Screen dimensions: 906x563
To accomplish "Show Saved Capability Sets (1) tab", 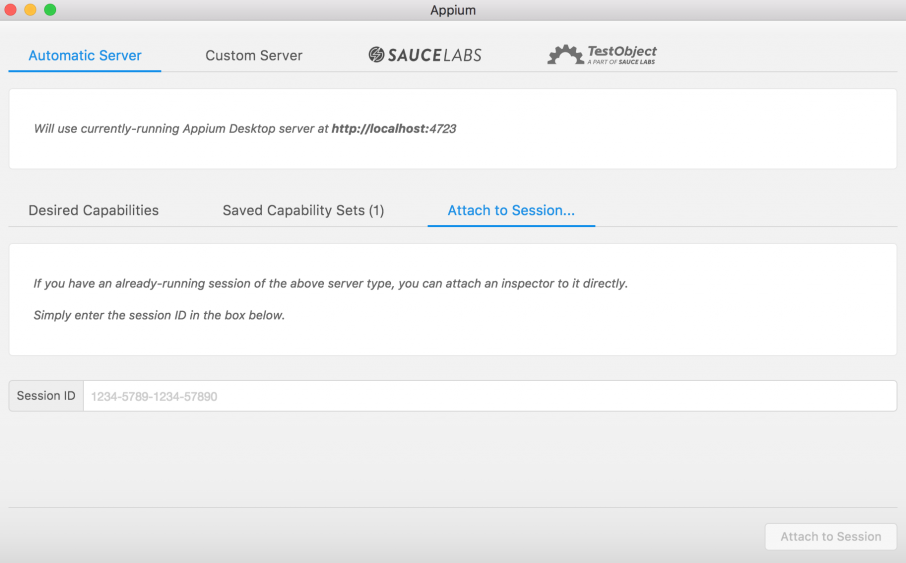I will coord(303,210).
